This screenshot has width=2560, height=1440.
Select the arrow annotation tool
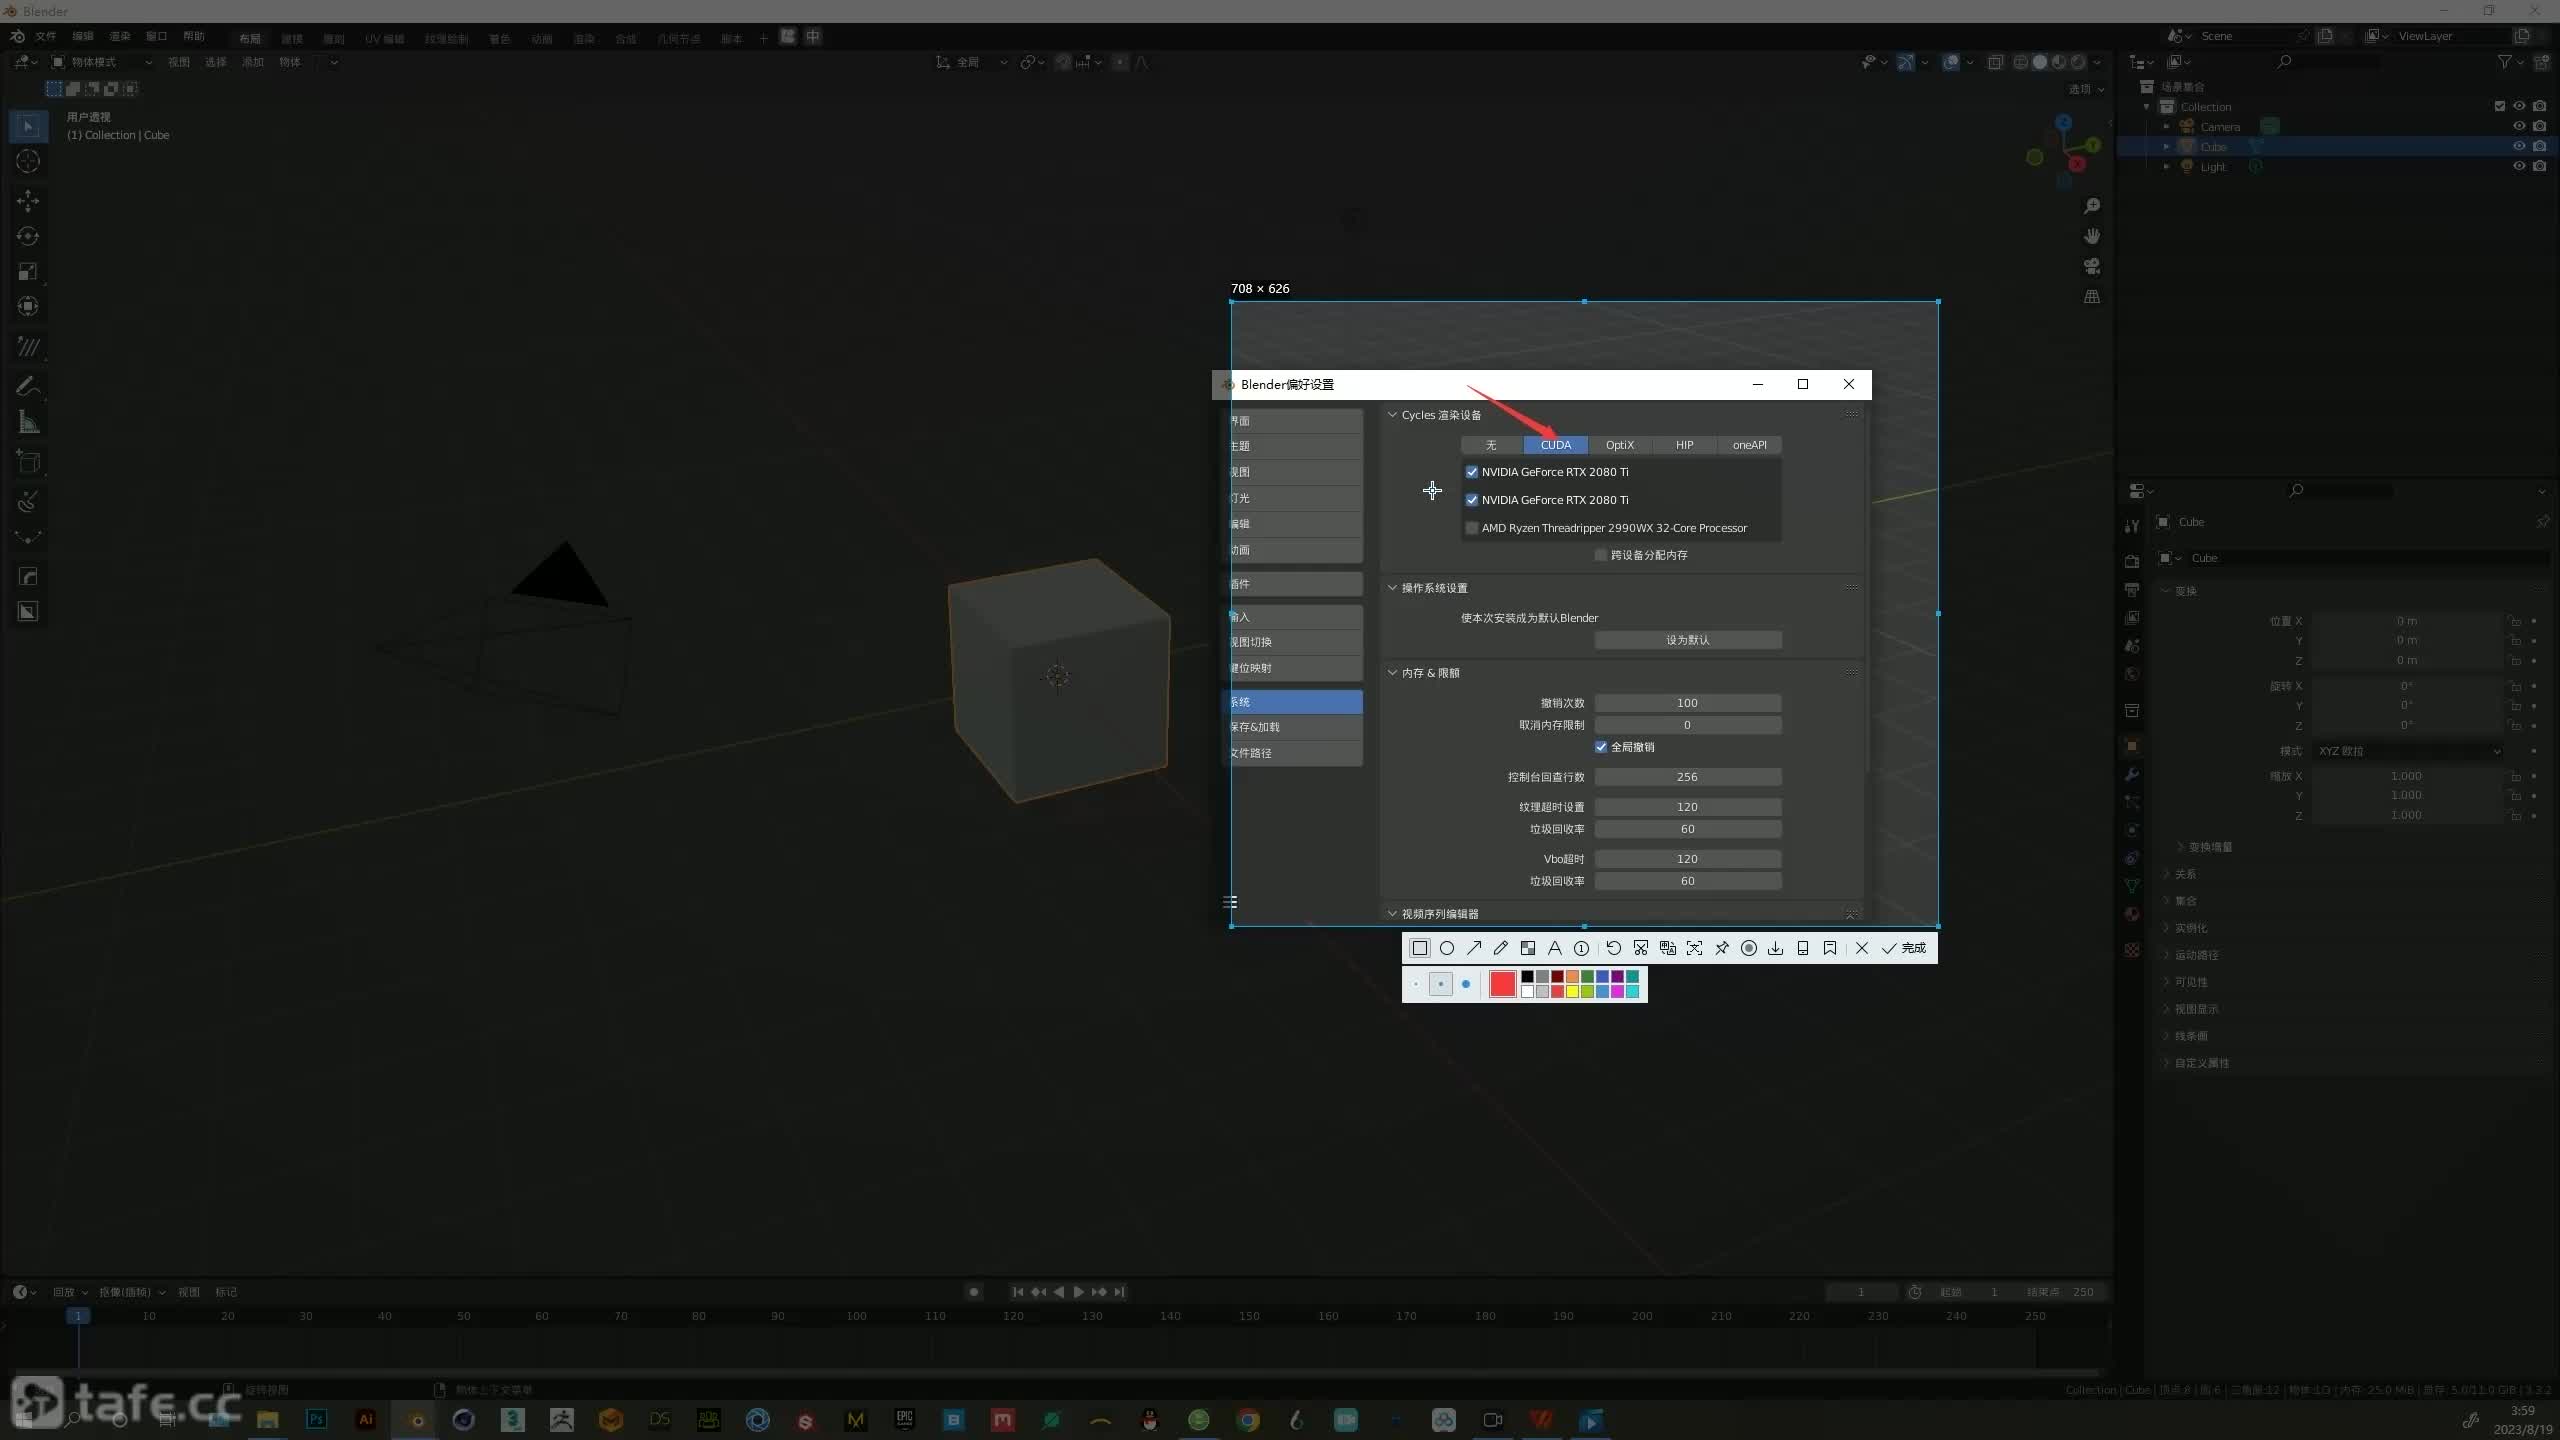point(1473,948)
